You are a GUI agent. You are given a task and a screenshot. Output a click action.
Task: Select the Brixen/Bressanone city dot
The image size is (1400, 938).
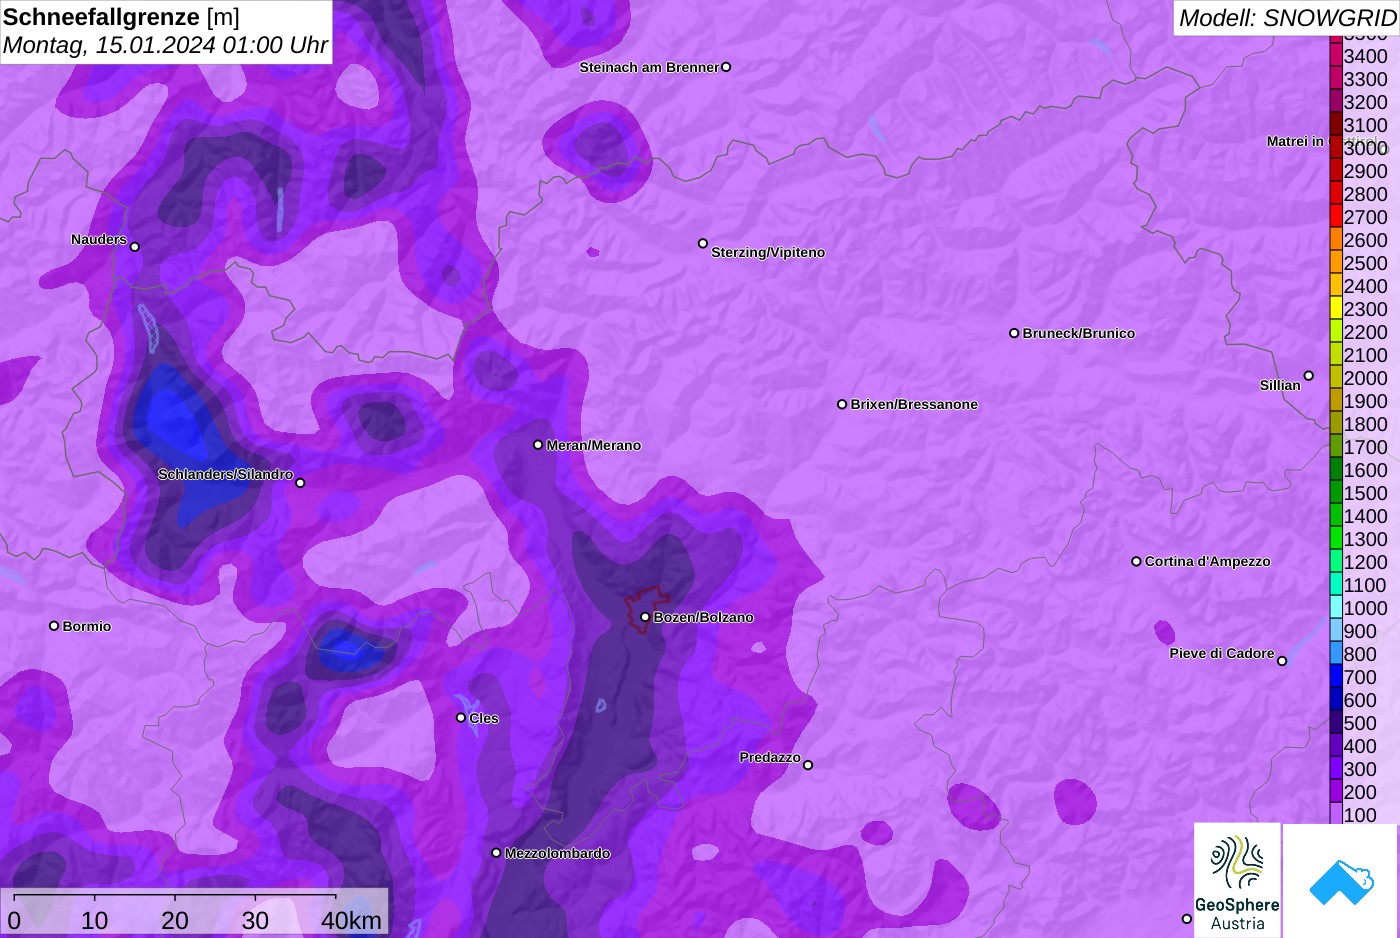click(x=842, y=404)
